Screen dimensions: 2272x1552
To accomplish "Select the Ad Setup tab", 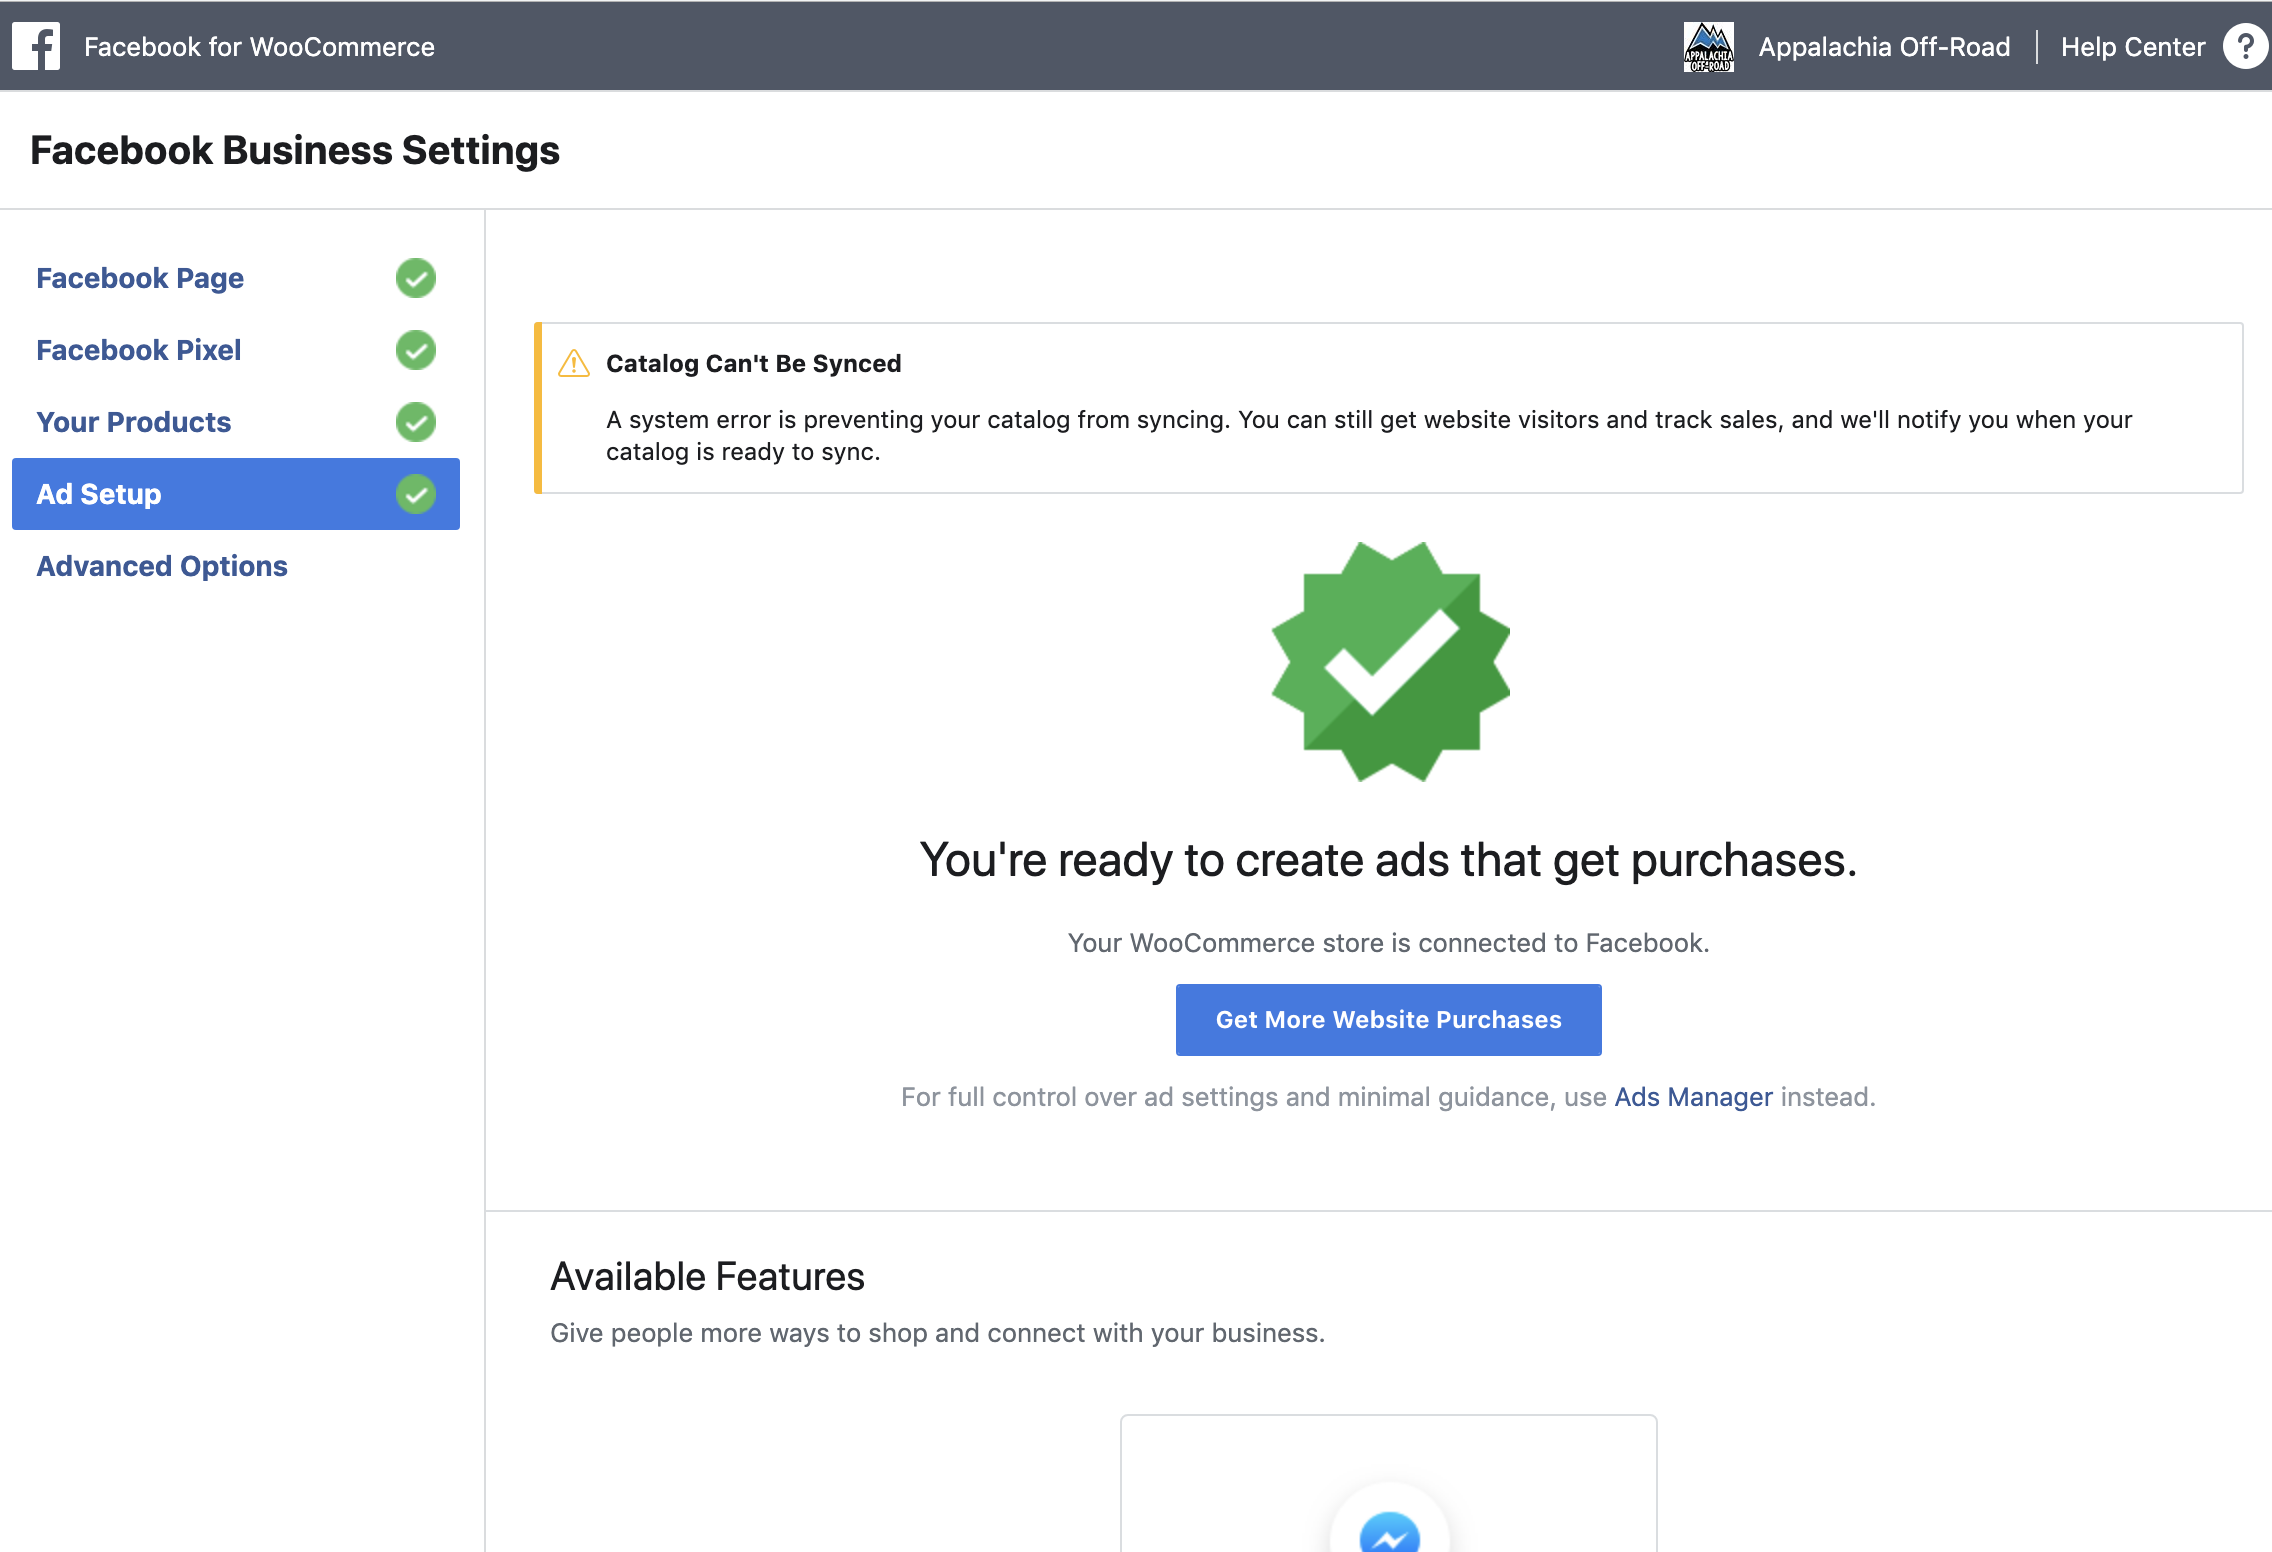I will [x=236, y=494].
